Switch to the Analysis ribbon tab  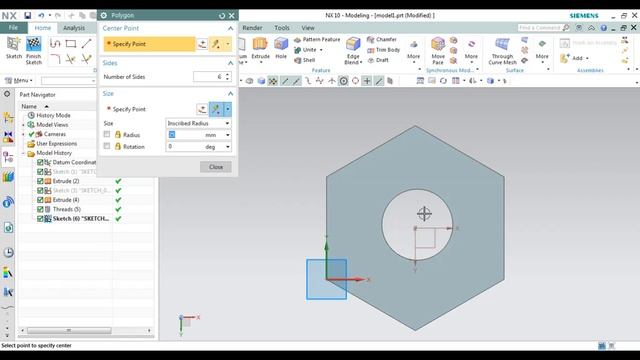click(74, 28)
